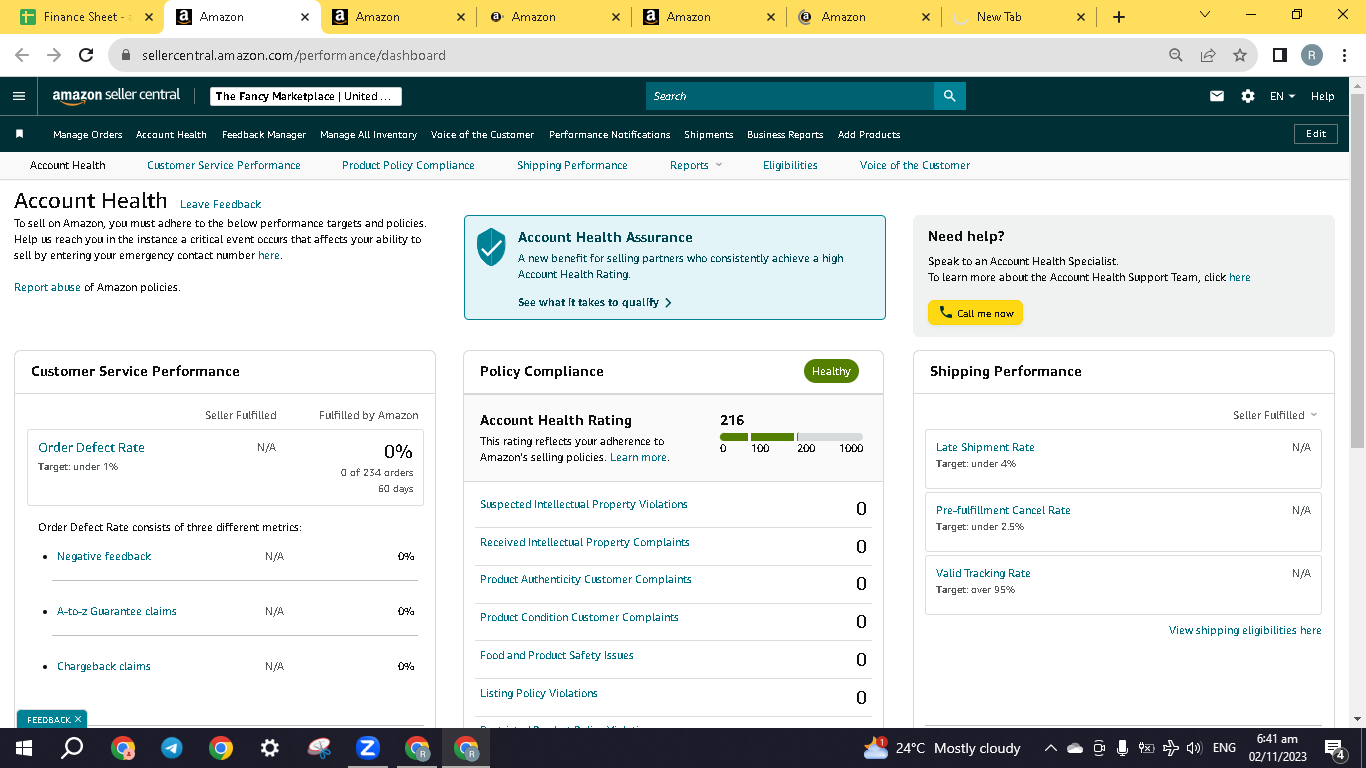Click the Account Health Rating progress bar
Viewport: 1366px width, 768px height.
[791, 437]
